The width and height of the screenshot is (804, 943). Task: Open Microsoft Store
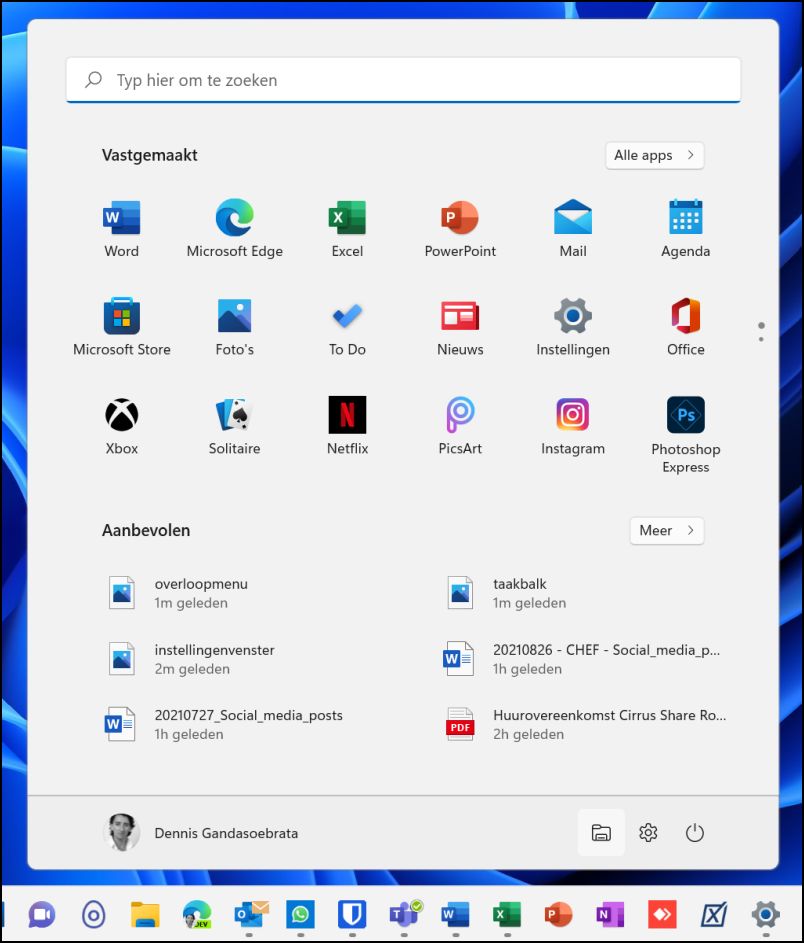121,328
